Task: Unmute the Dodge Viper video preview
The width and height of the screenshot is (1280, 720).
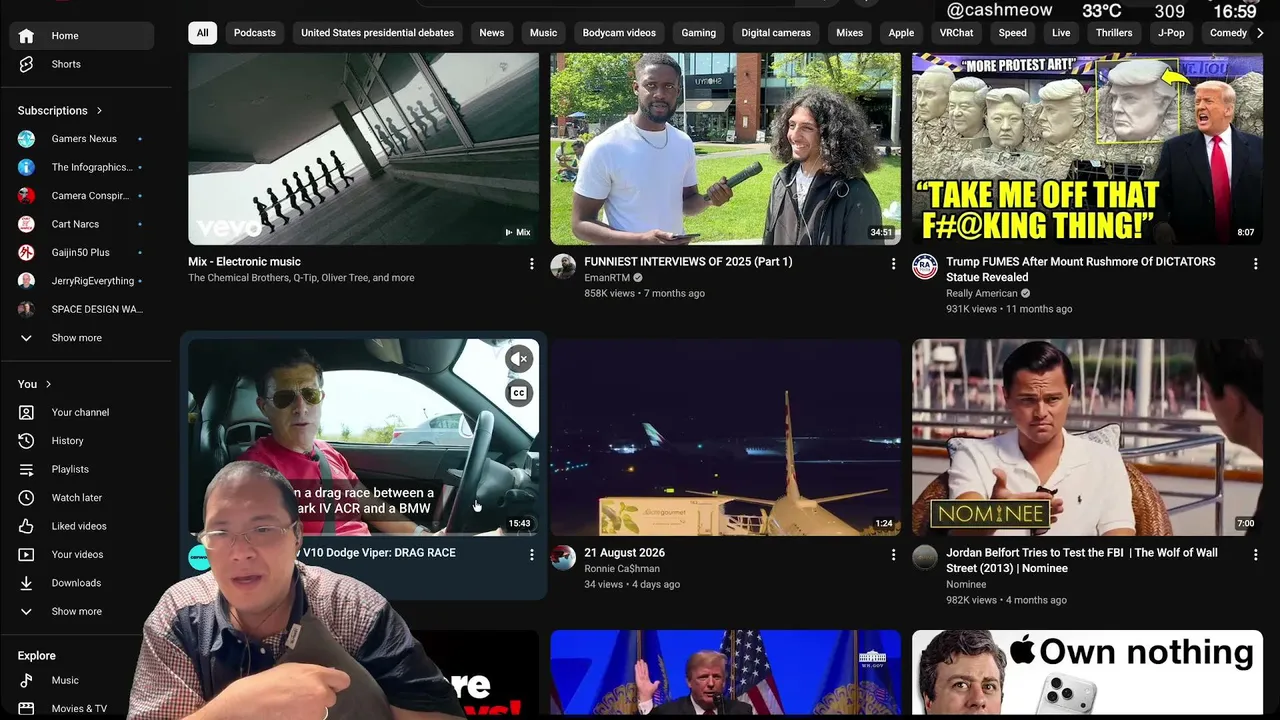Action: click(x=519, y=359)
